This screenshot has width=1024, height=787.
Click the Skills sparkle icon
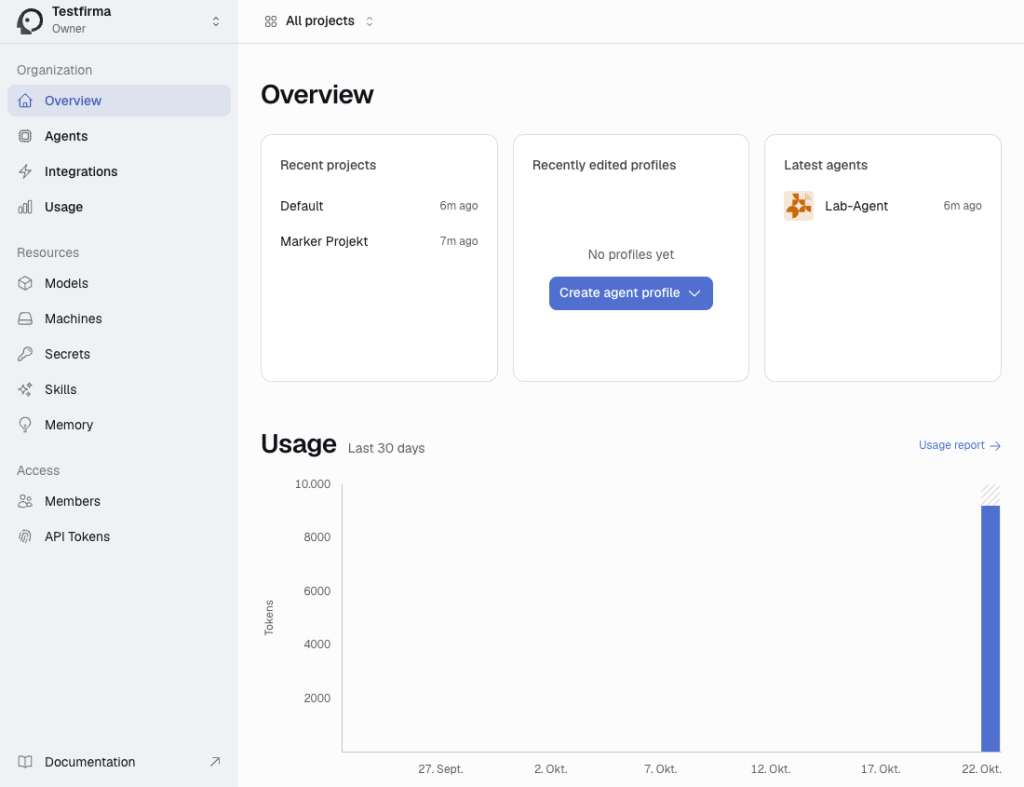click(x=25, y=389)
